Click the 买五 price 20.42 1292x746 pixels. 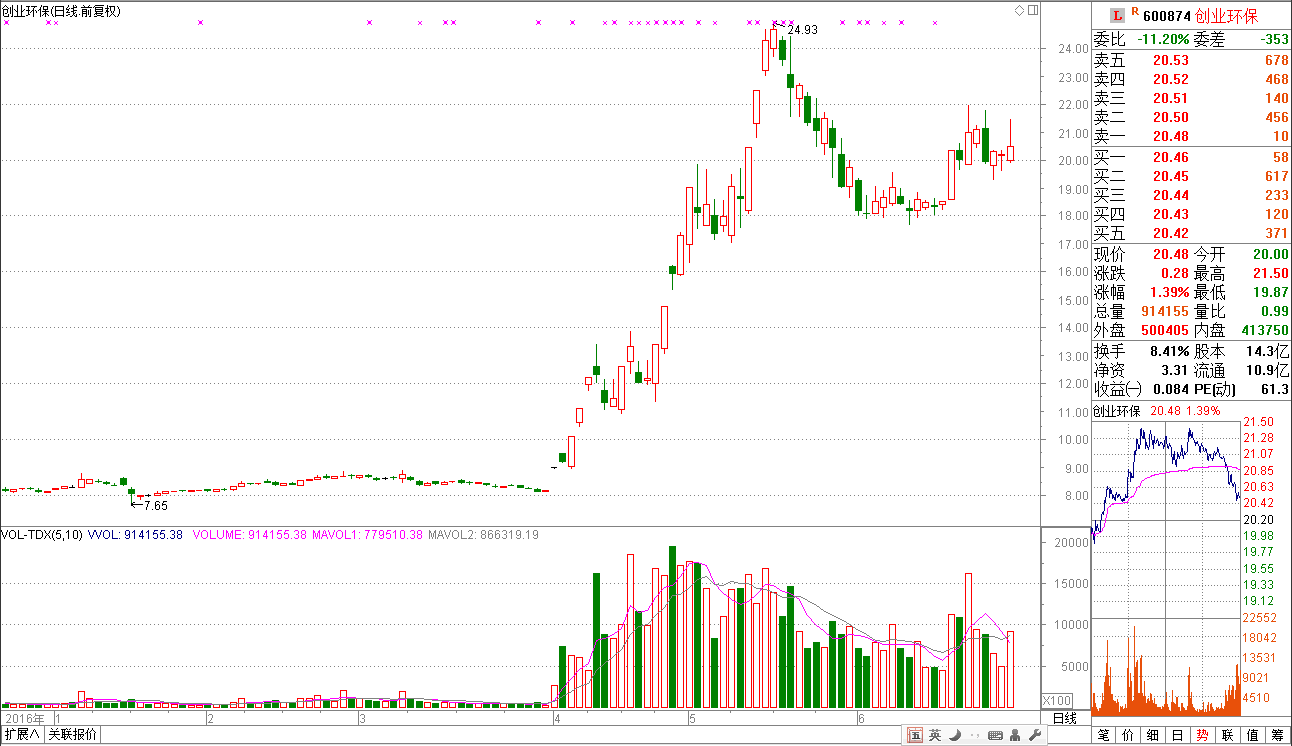point(1171,233)
